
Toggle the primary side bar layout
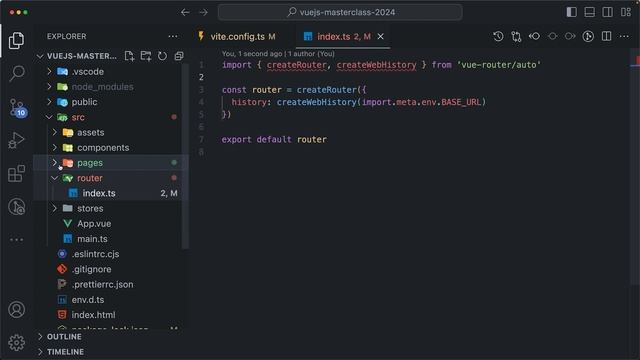tap(571, 12)
